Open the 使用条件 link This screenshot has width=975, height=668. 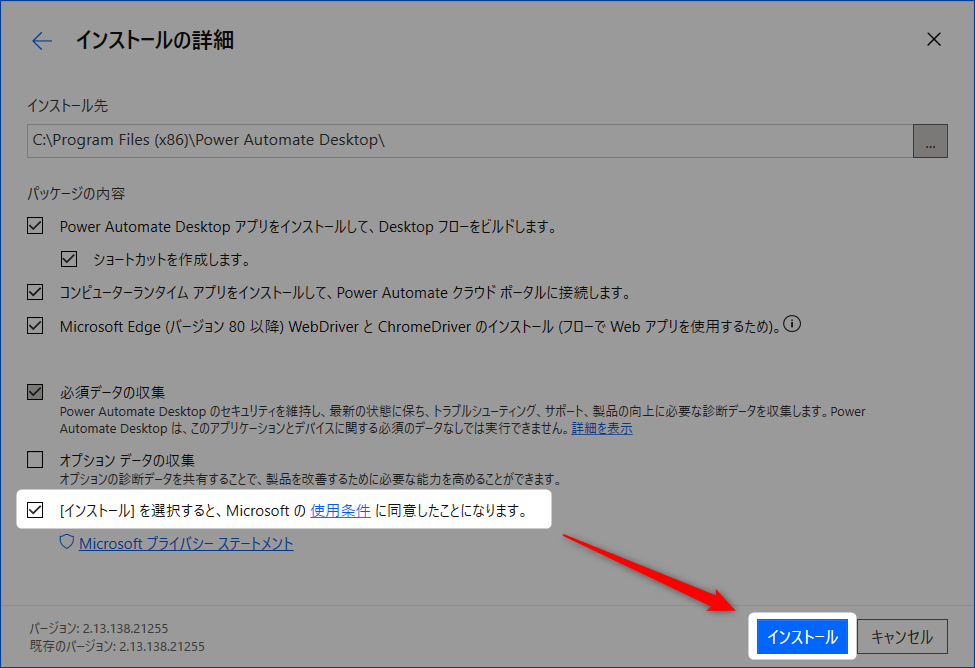(340, 511)
